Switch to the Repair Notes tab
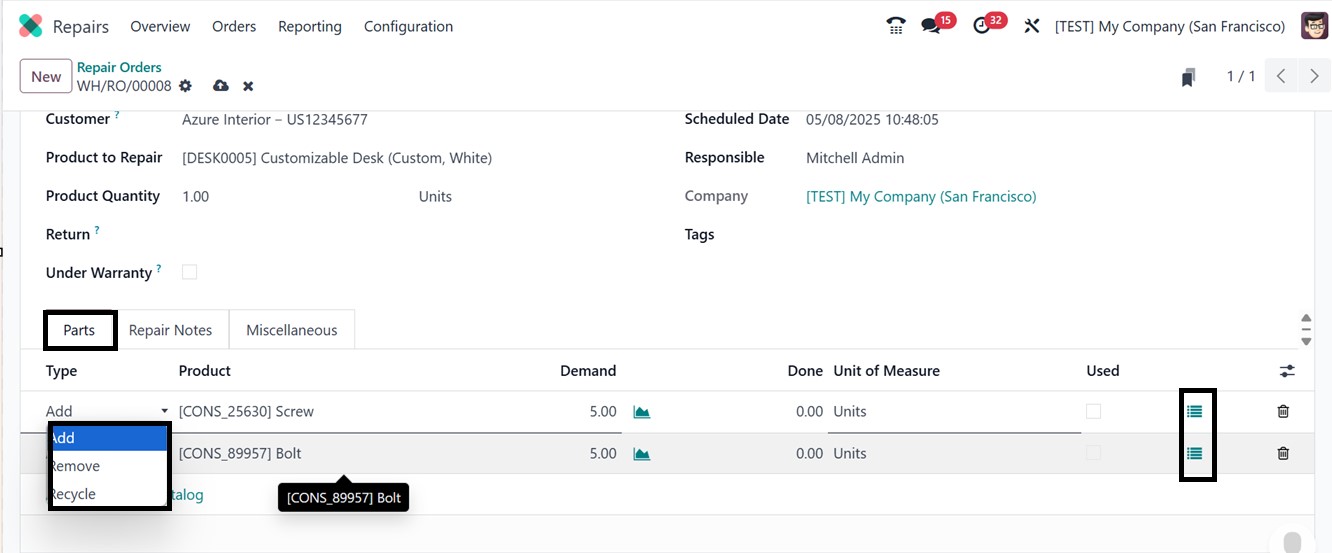 (x=171, y=330)
